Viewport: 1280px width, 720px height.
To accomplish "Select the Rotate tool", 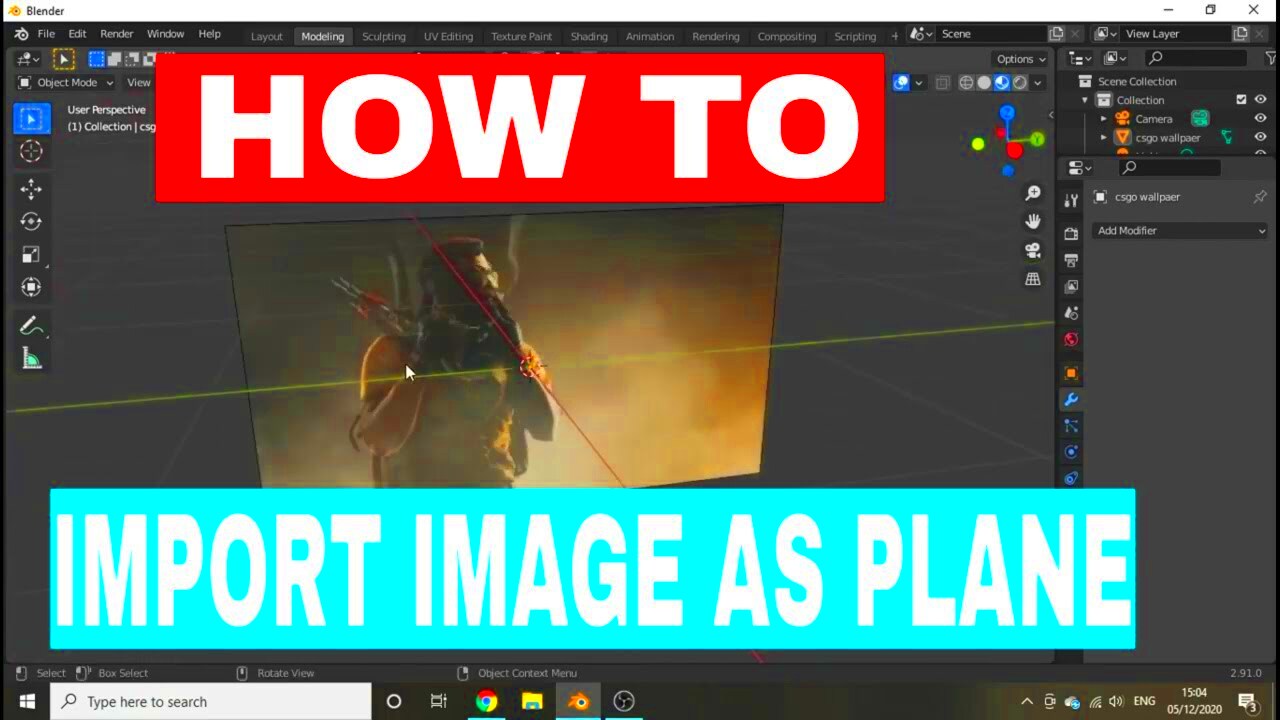I will (31, 222).
